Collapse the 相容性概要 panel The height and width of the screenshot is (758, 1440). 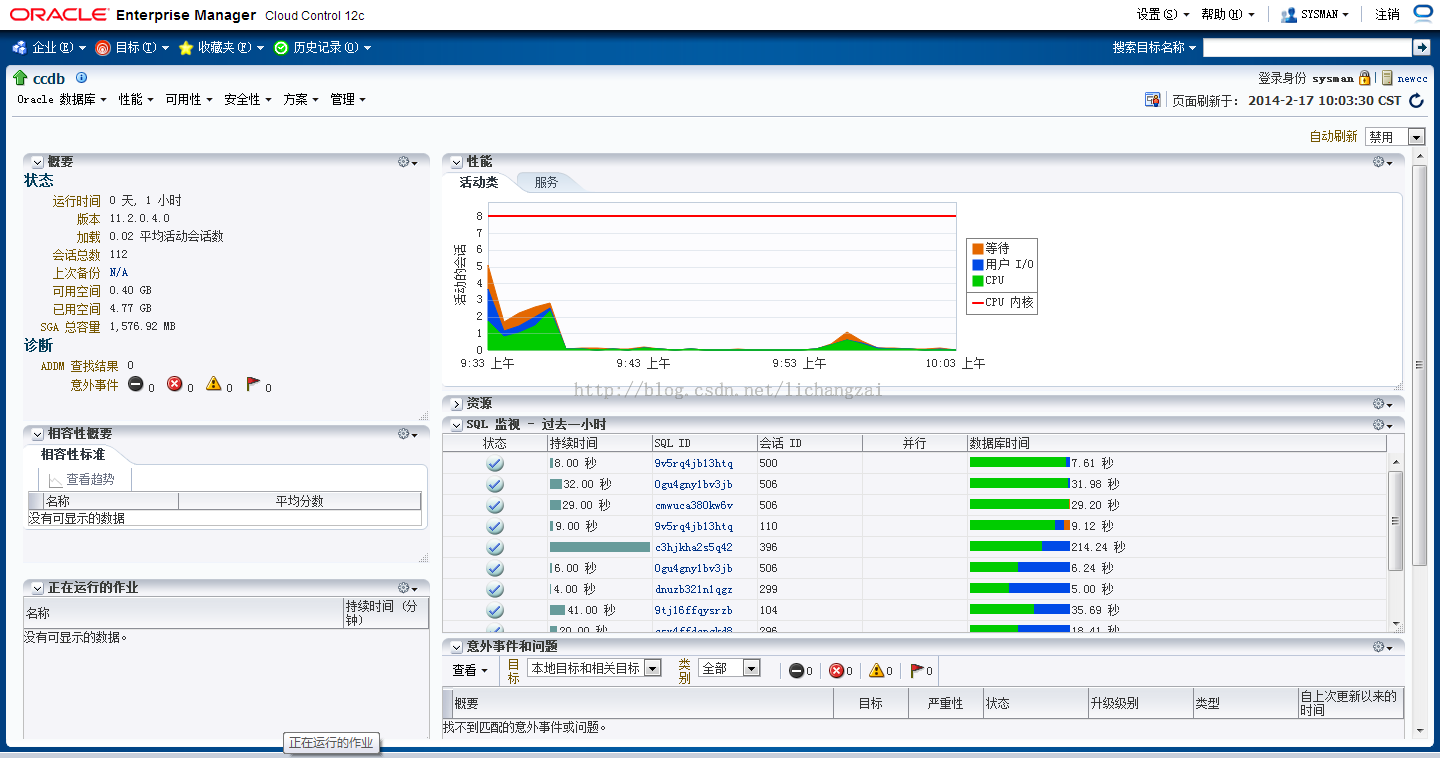click(37, 434)
